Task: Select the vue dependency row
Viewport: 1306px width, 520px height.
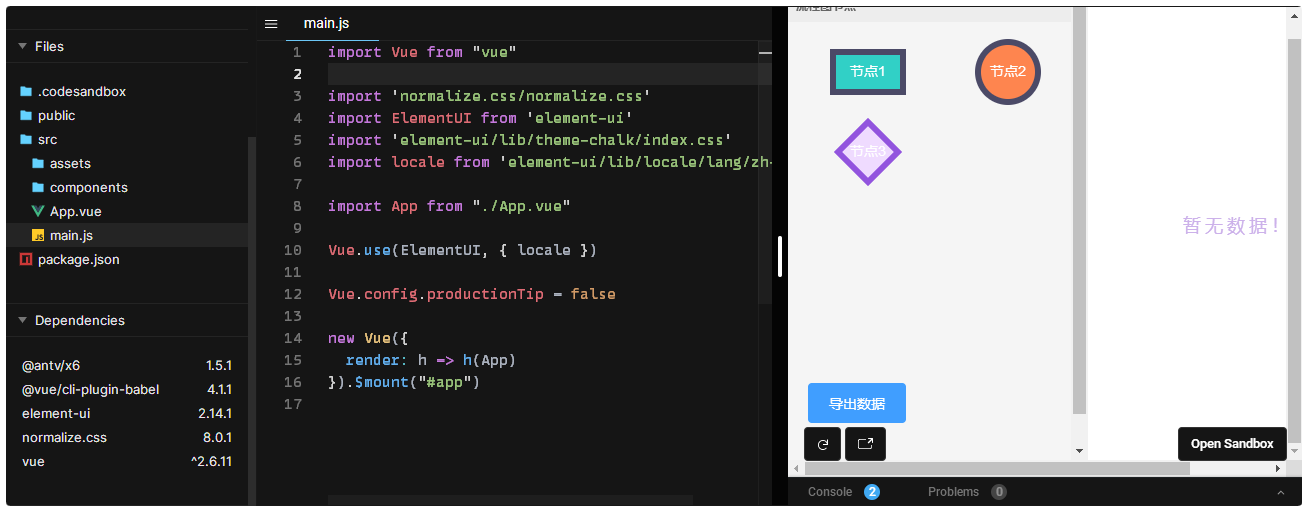Action: pyautogui.click(x=127, y=461)
